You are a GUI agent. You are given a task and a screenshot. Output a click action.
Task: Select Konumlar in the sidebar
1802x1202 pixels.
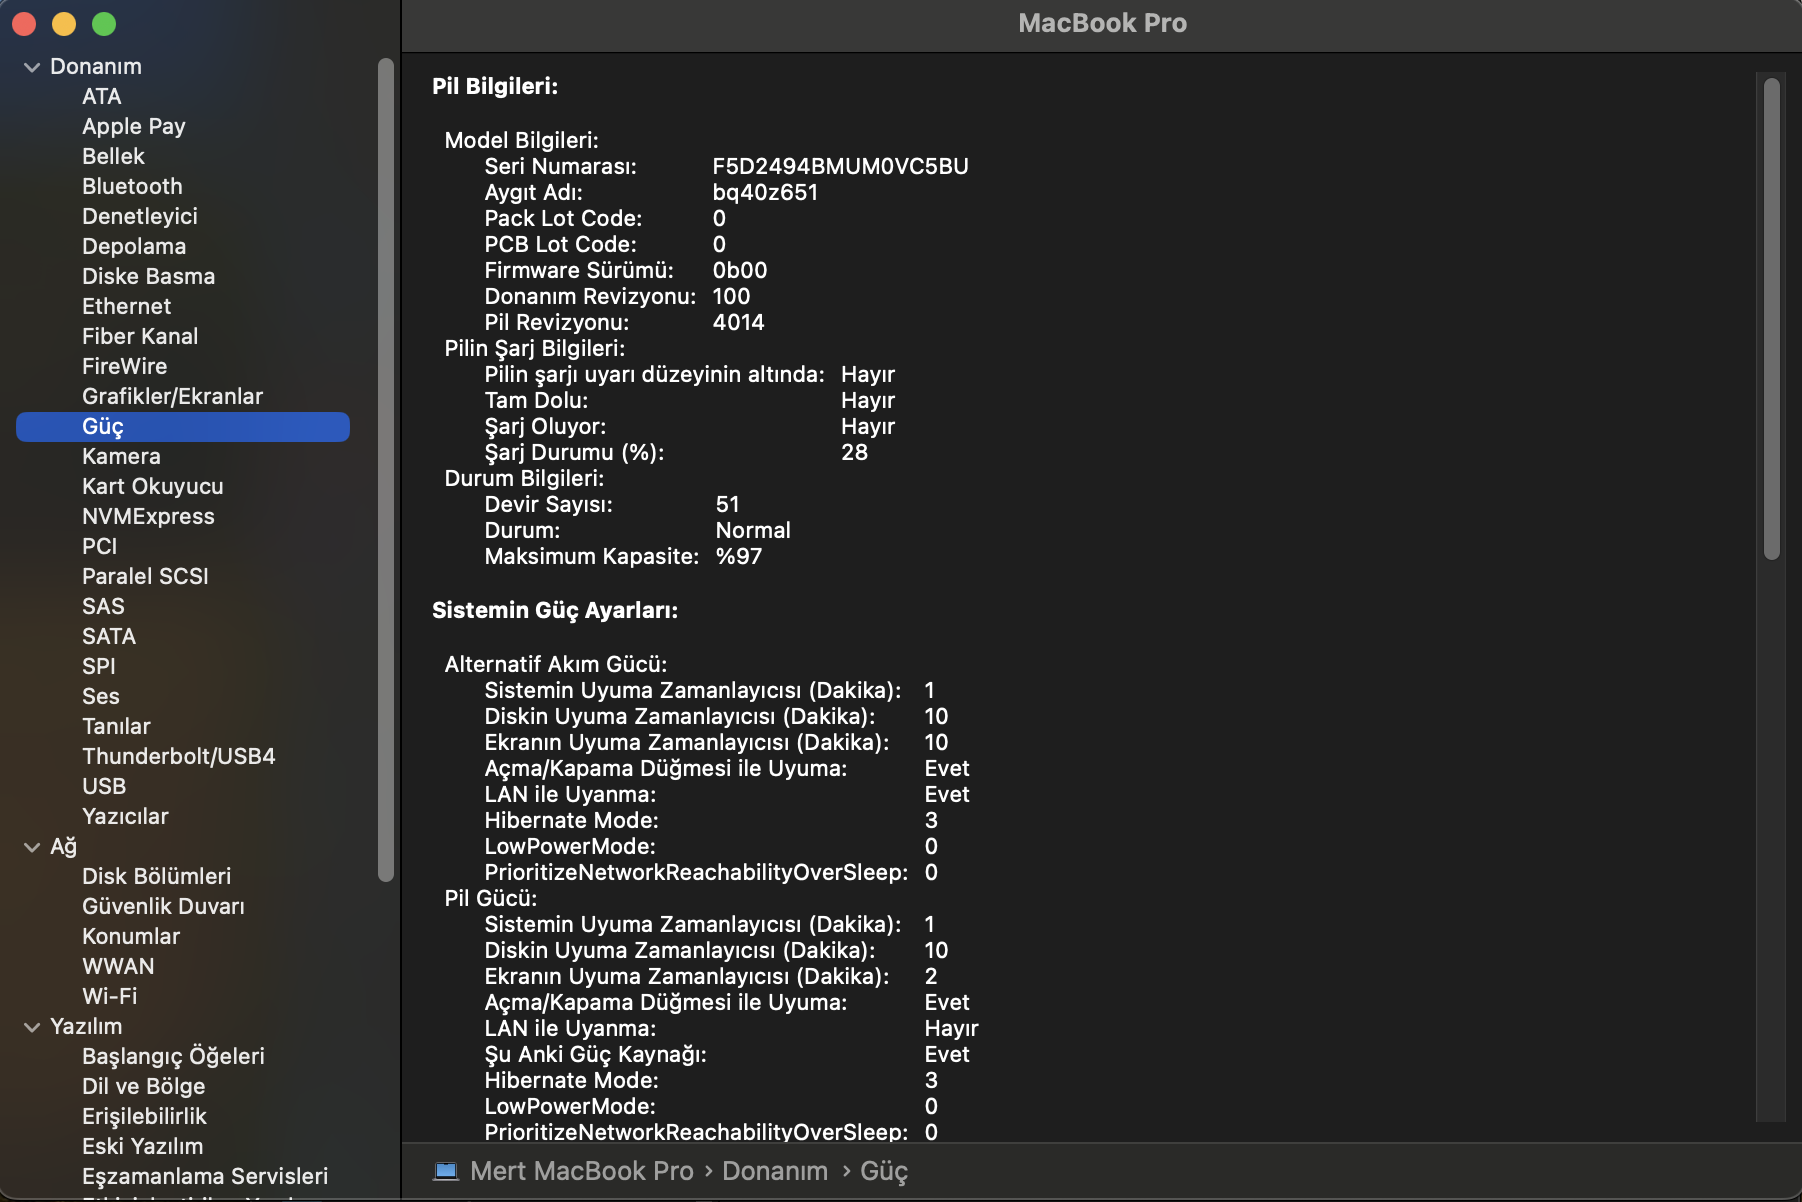click(131, 936)
